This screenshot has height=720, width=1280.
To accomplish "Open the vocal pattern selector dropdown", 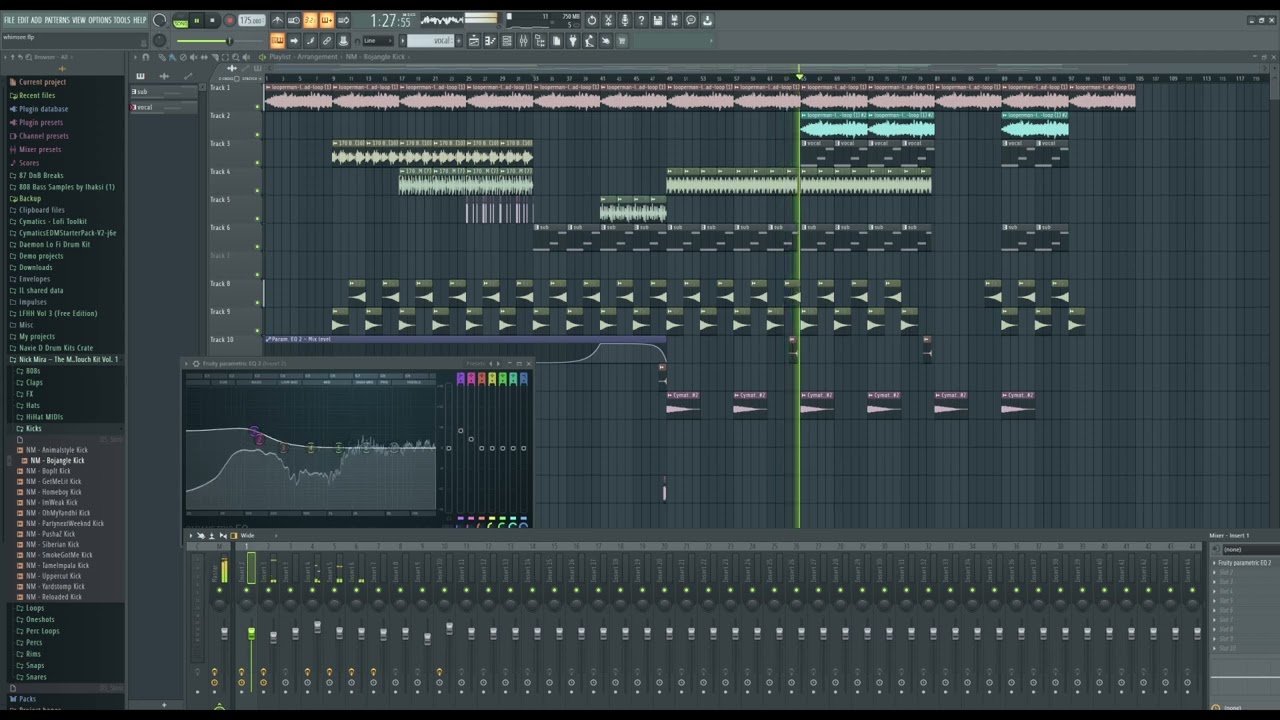I will [x=429, y=41].
